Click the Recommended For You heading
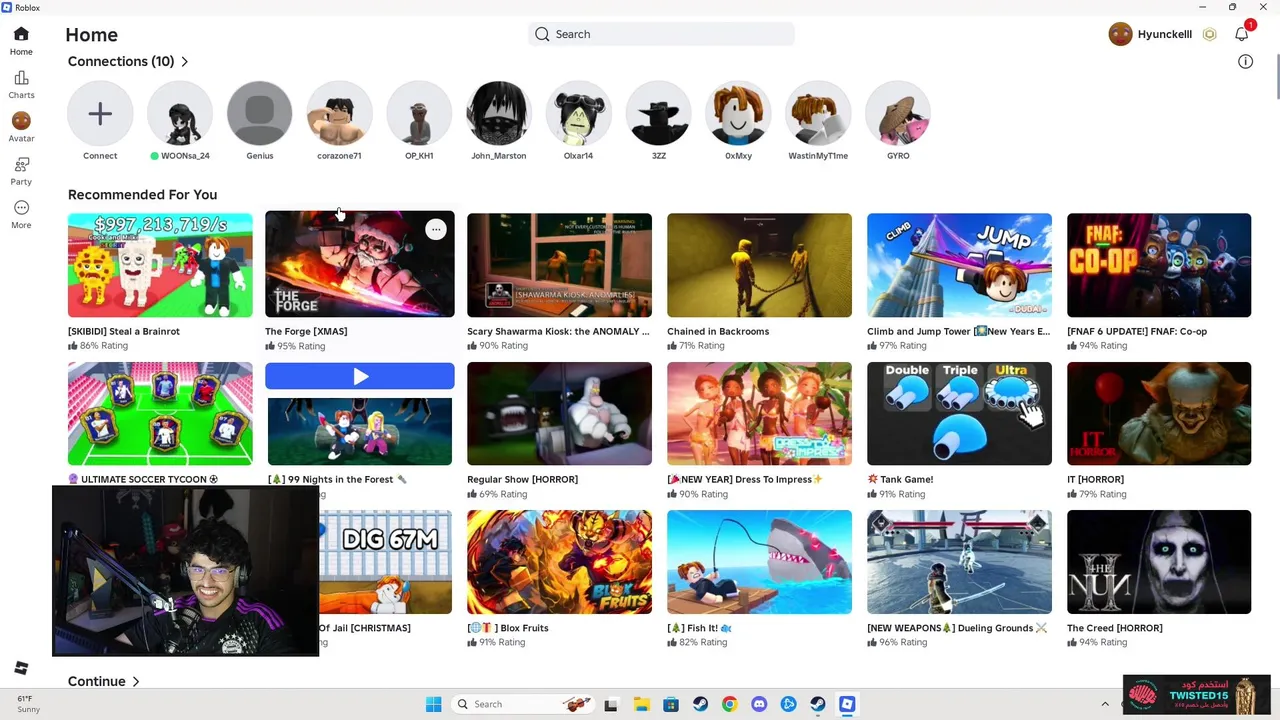The image size is (1280, 720). (142, 195)
